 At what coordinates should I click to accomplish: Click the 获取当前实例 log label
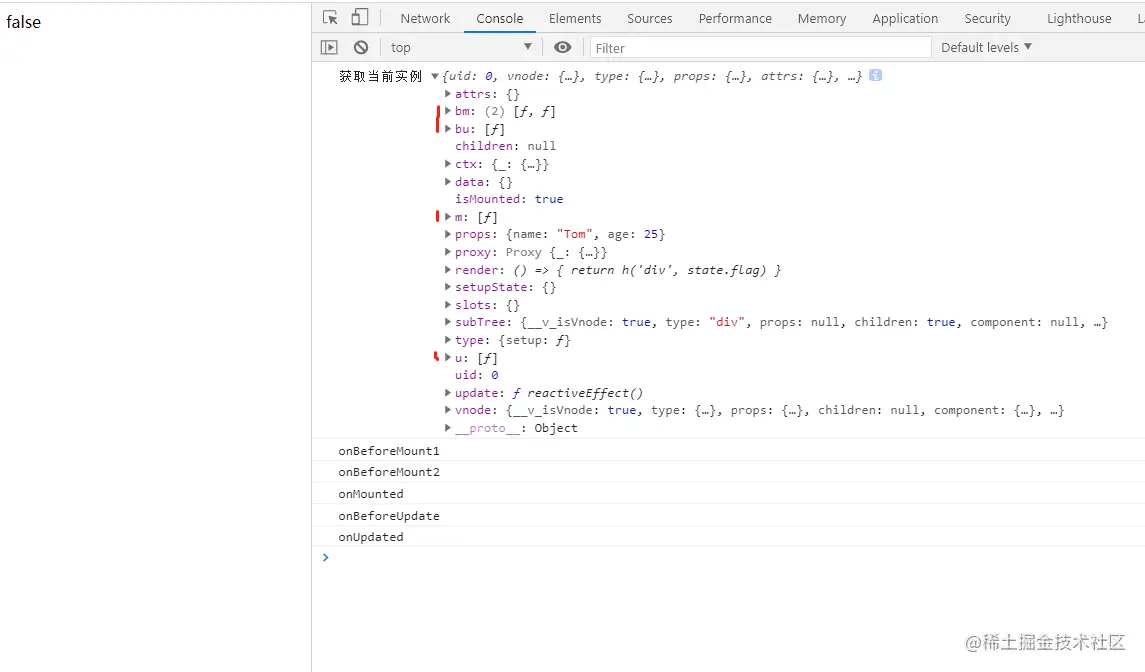[x=380, y=76]
